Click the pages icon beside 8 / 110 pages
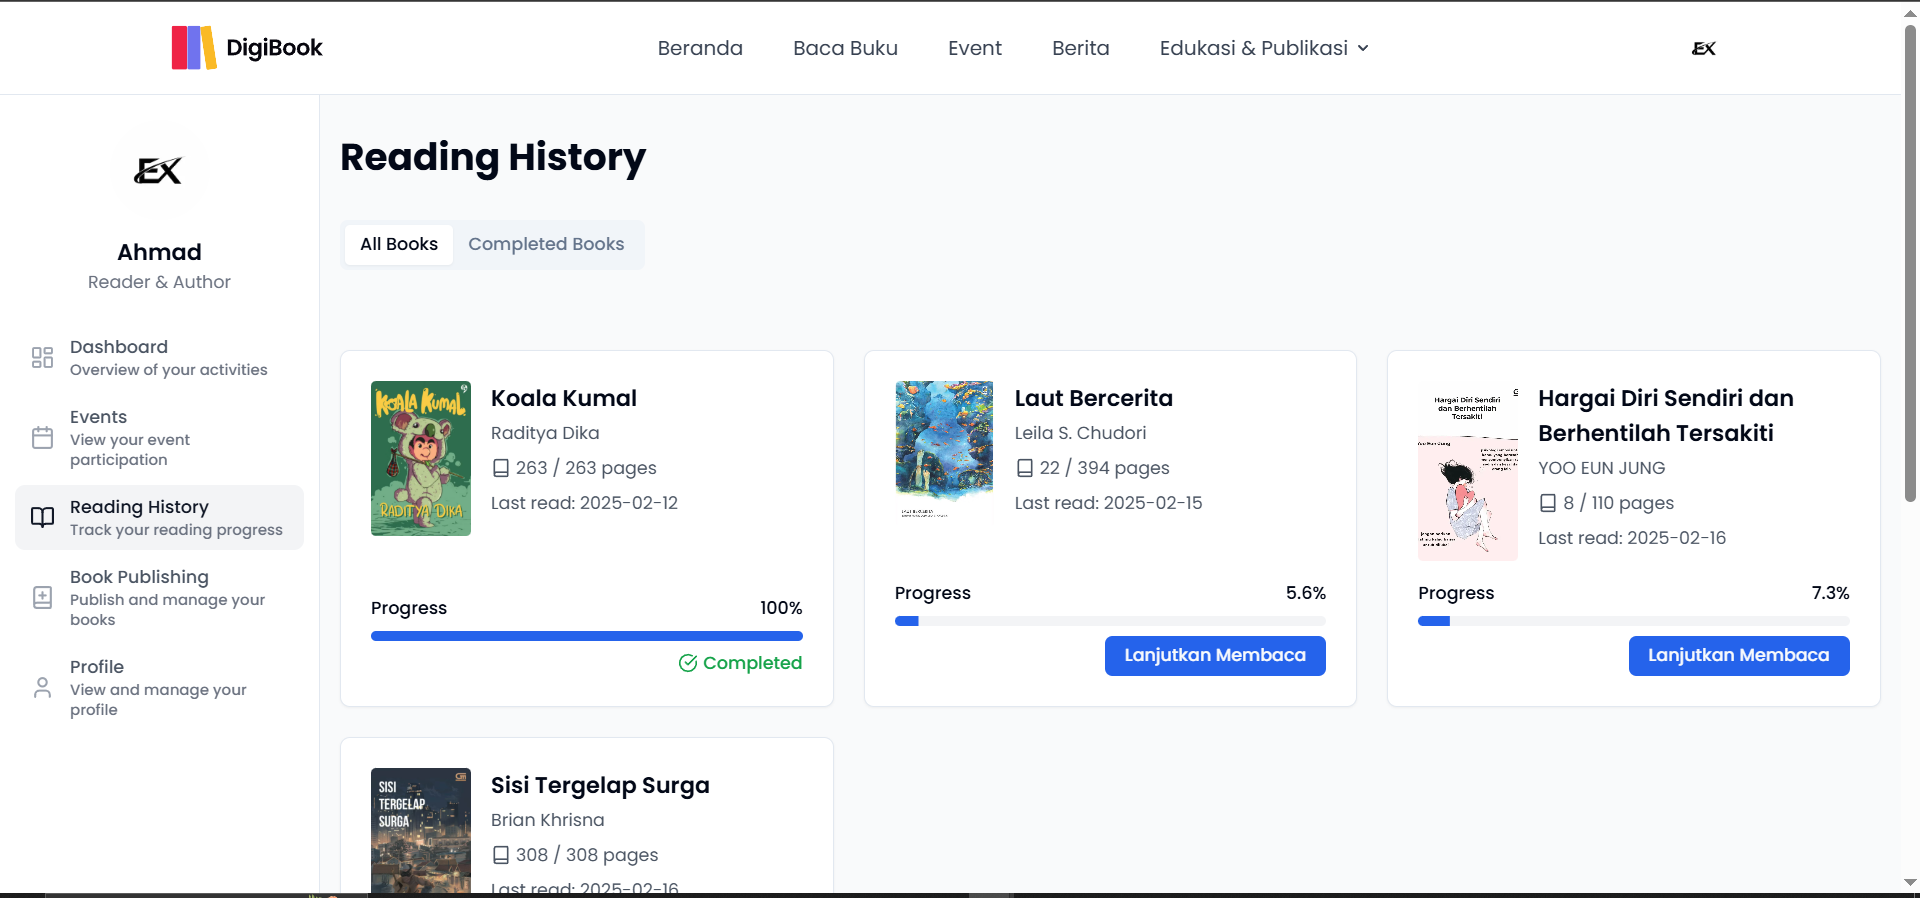The width and height of the screenshot is (1920, 898). pyautogui.click(x=1548, y=503)
